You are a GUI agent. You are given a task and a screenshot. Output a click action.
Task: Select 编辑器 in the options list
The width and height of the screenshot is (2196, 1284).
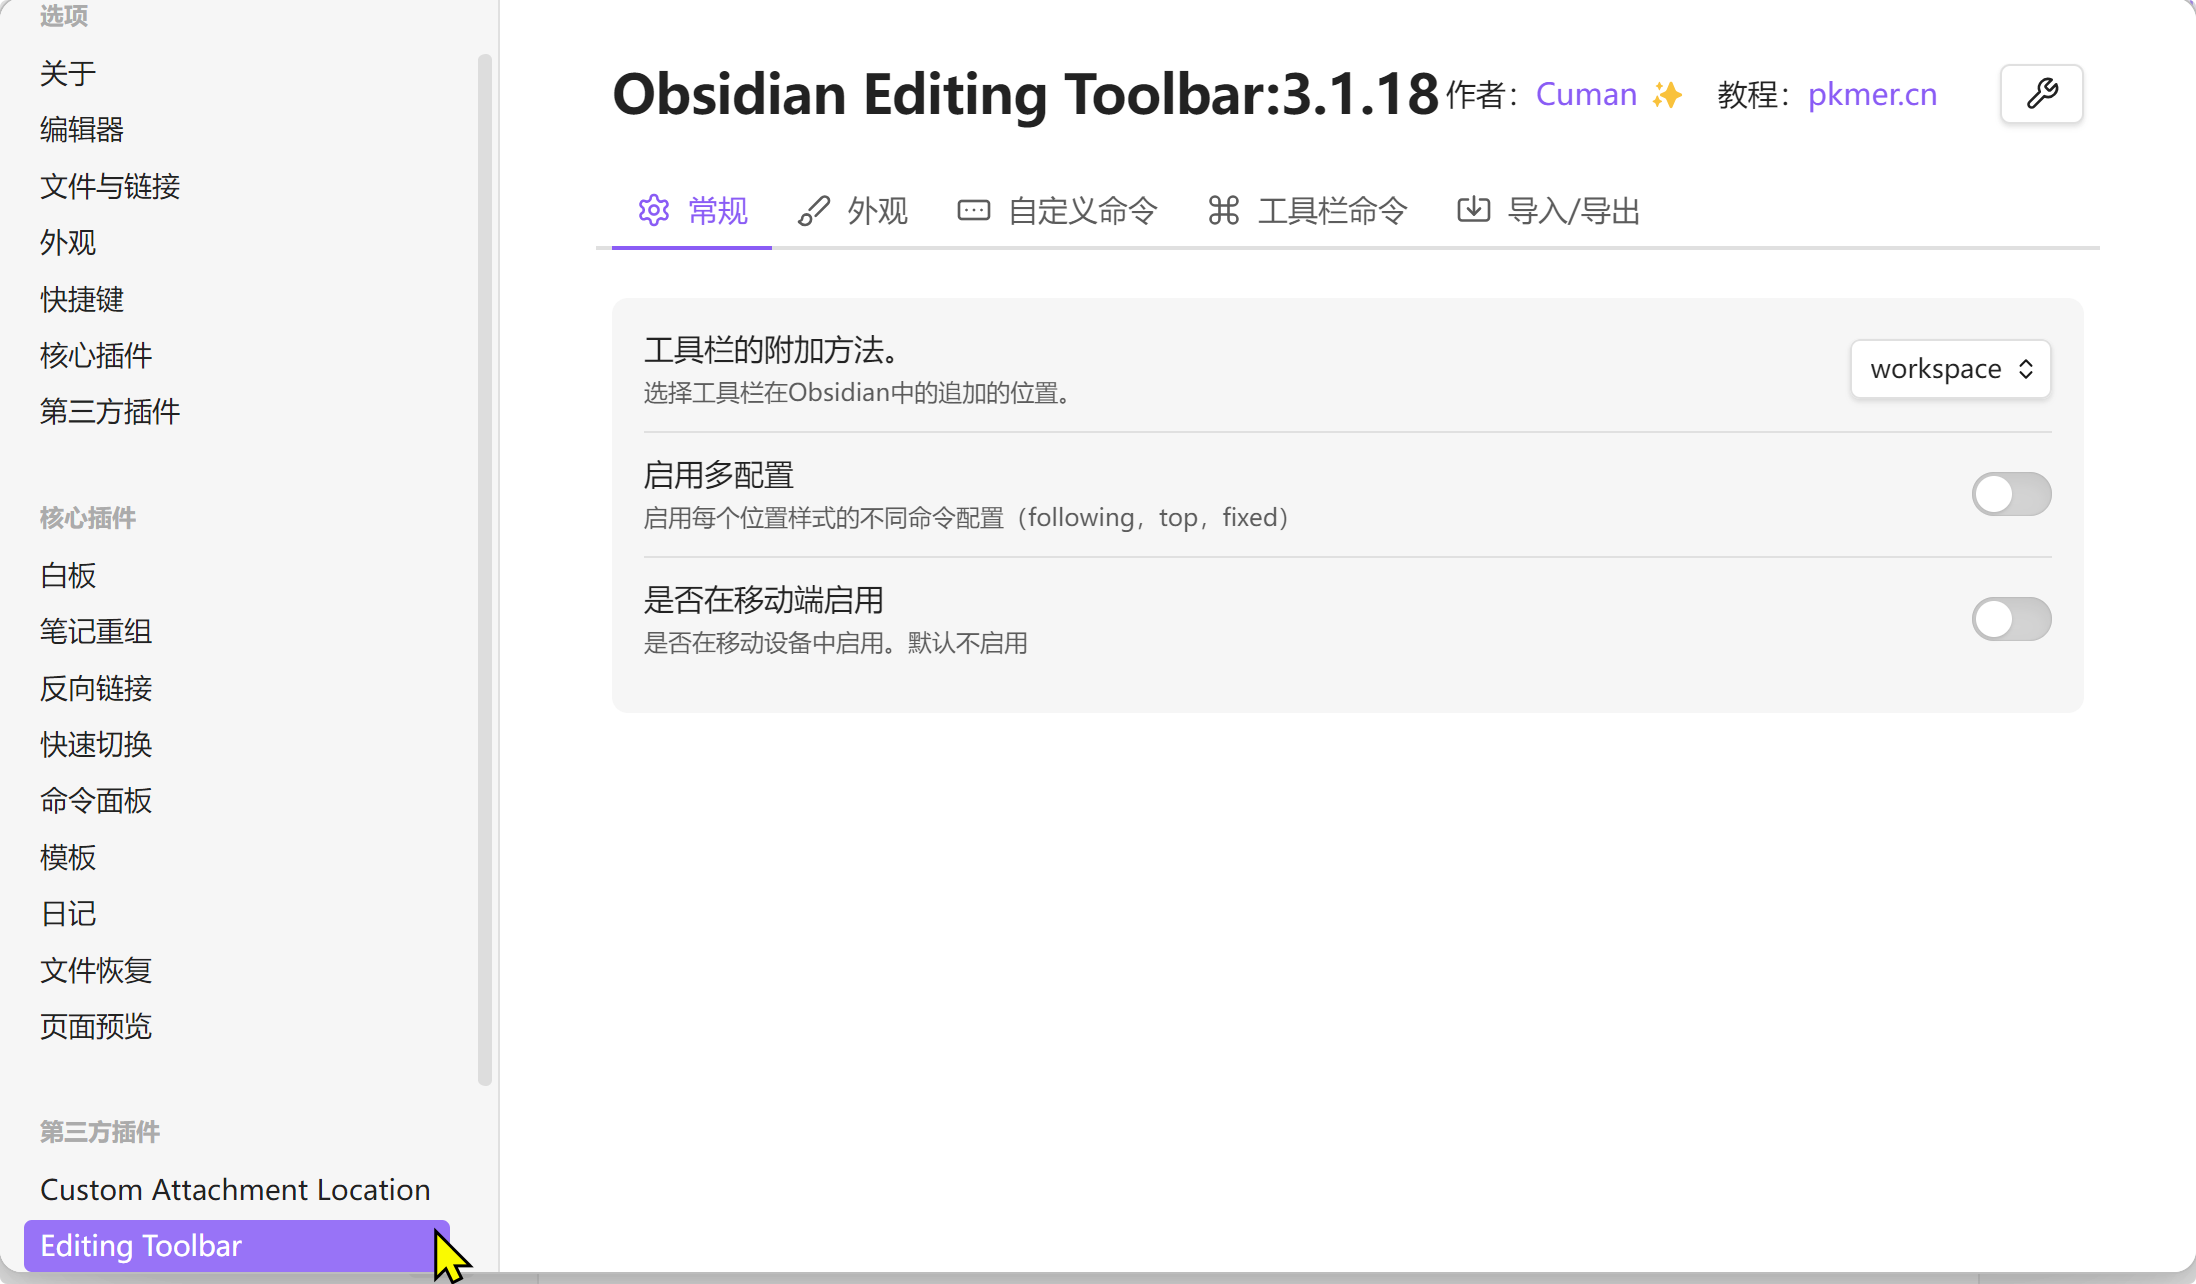81,129
